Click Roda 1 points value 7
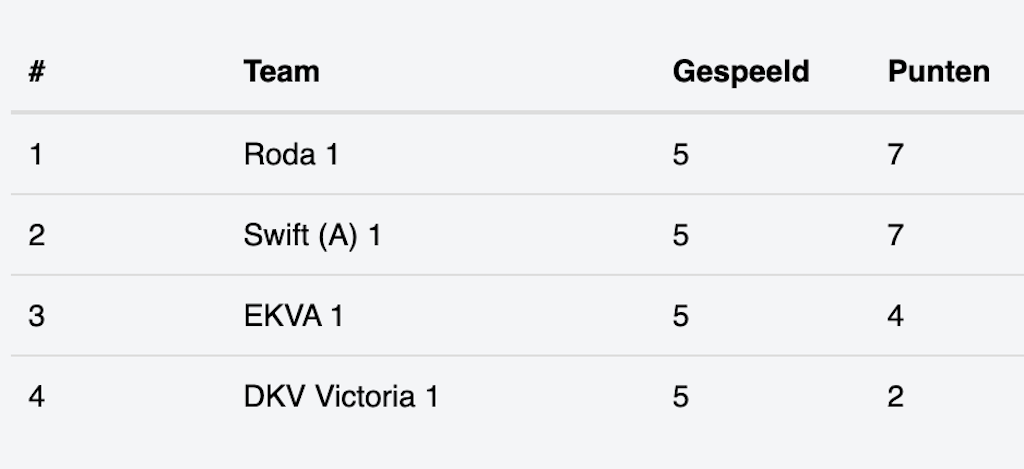This screenshot has height=469, width=1024. coord(895,155)
